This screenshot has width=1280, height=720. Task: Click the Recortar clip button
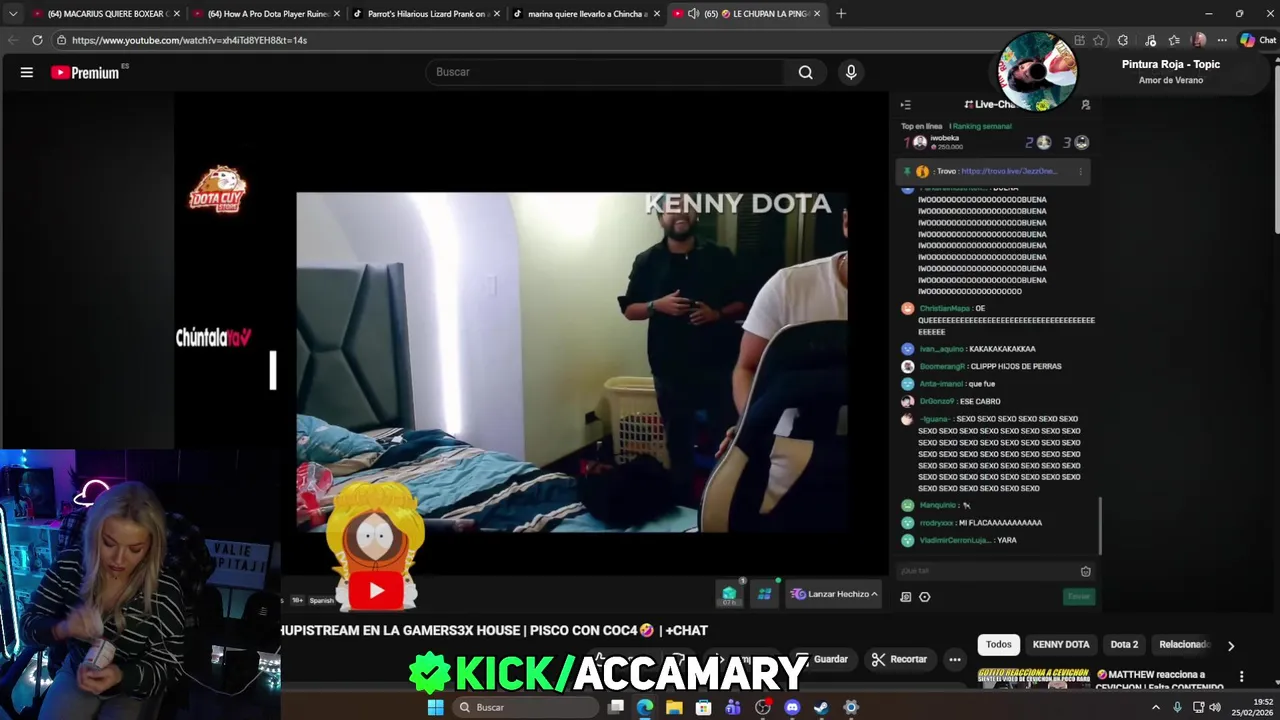(899, 659)
